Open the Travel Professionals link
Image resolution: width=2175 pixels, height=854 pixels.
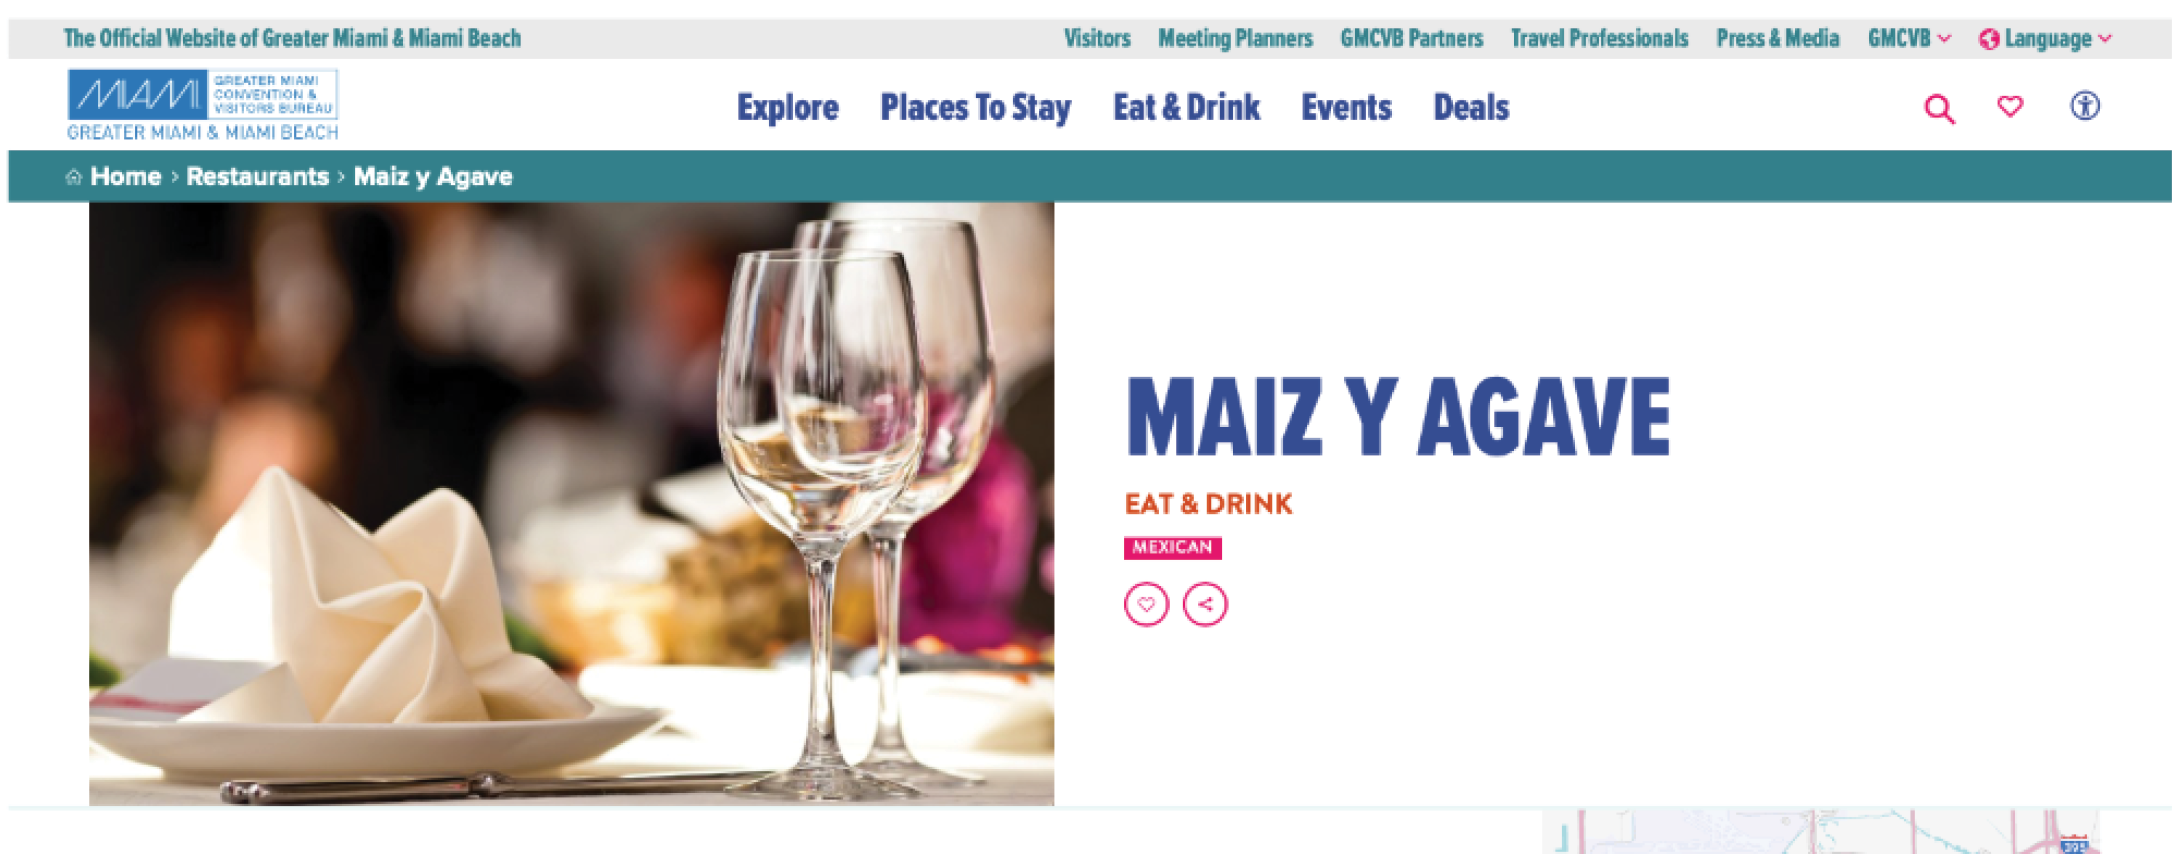point(1599,38)
